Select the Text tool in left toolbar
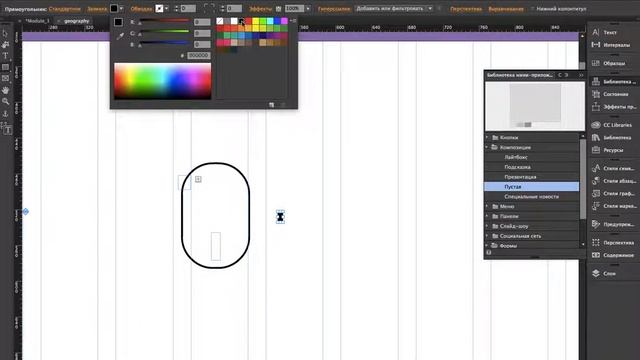640x360 pixels. click(5, 56)
